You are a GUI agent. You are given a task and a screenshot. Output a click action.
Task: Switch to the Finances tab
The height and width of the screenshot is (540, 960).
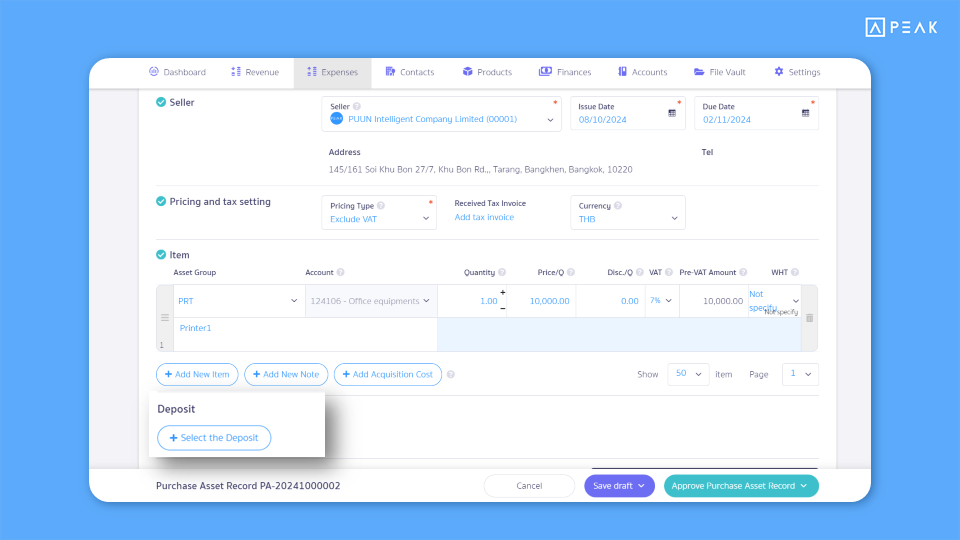click(x=565, y=72)
